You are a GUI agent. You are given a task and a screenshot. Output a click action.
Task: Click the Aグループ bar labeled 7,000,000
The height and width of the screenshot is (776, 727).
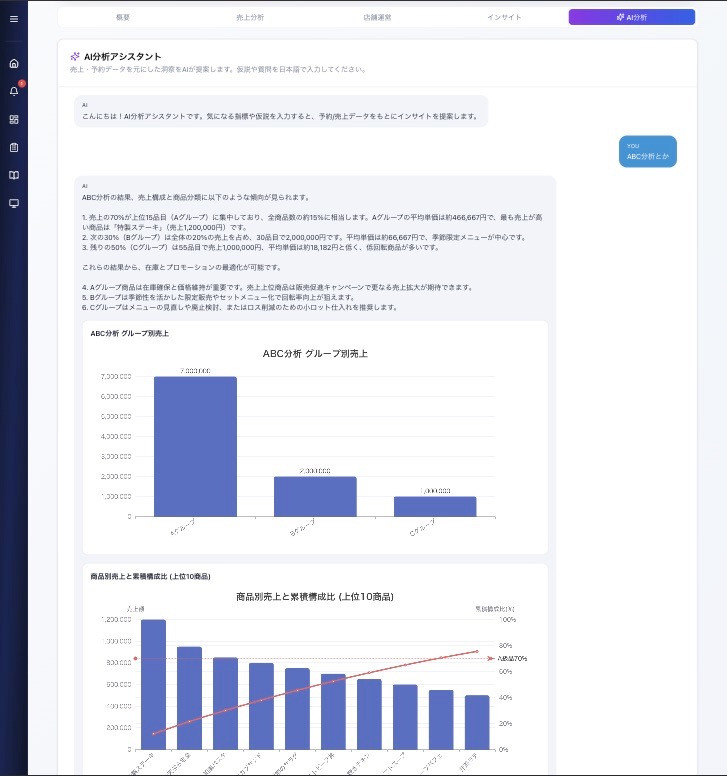[x=195, y=446]
